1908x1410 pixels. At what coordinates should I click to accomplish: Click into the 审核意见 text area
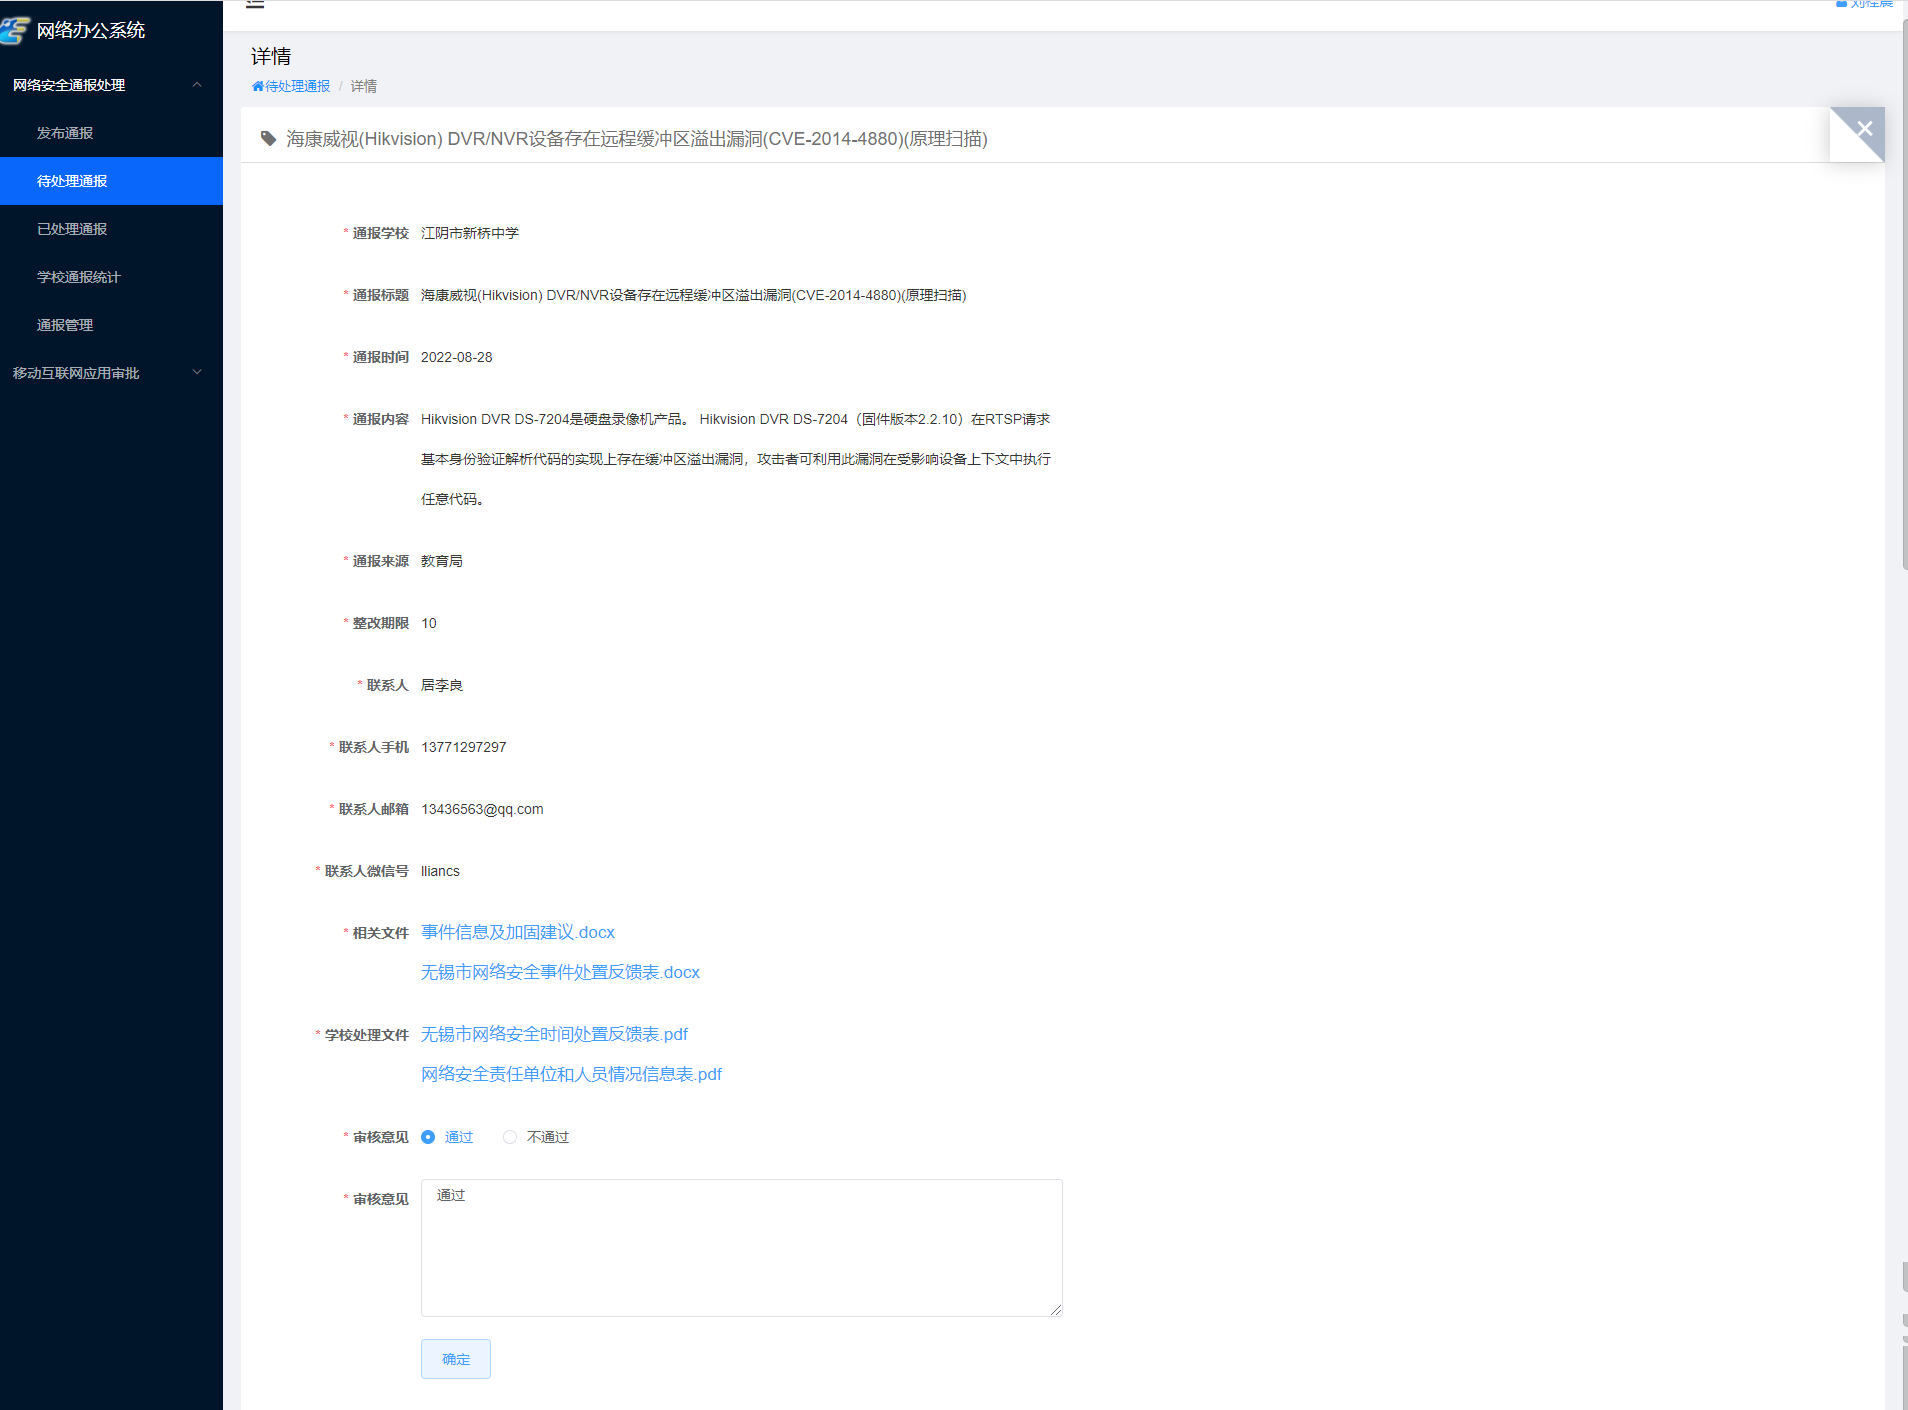741,1248
